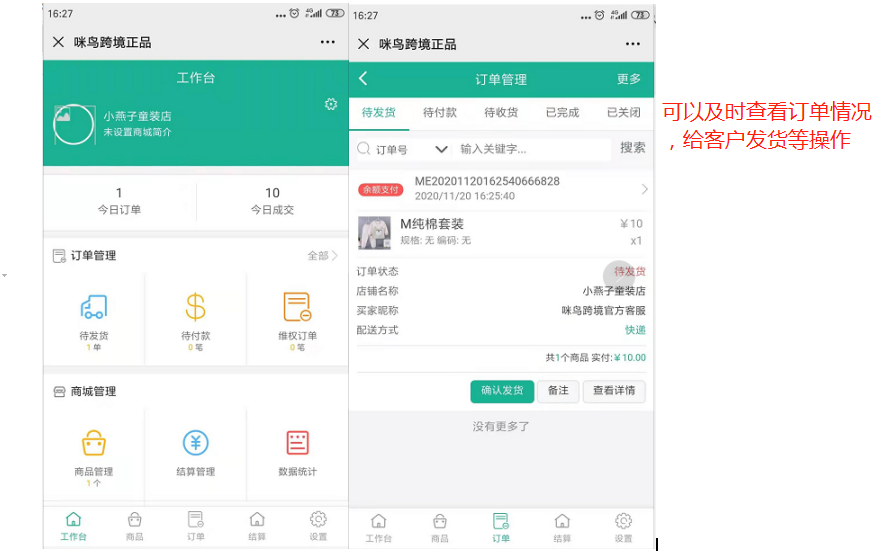Open the three-dot menu on right screen
Viewport: 895px width, 551px height.
tap(632, 44)
